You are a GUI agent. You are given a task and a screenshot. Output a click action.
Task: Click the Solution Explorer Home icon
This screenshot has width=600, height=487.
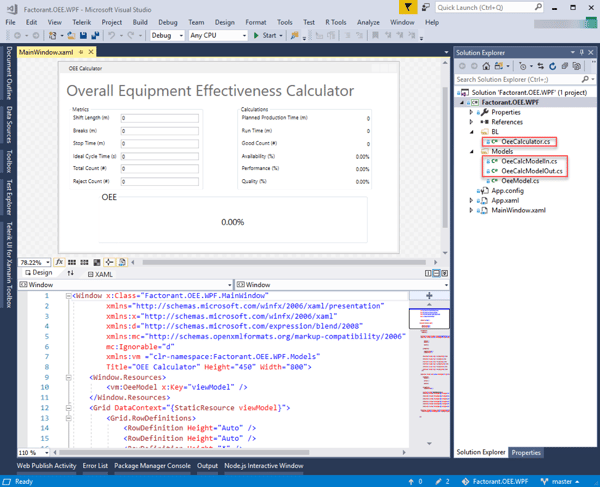[x=486, y=66]
